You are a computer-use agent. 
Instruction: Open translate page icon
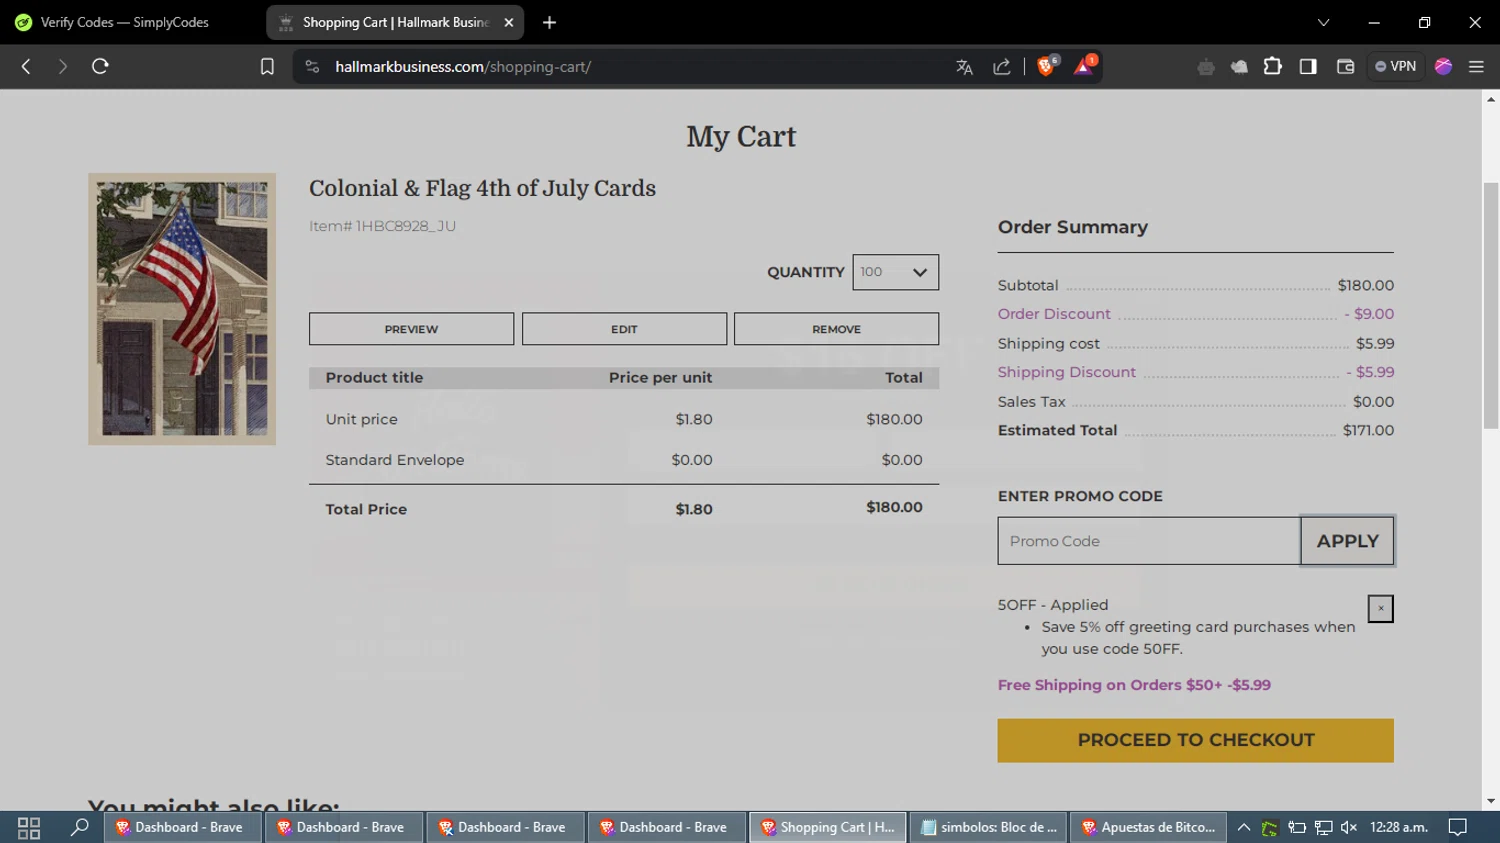pyautogui.click(x=964, y=67)
